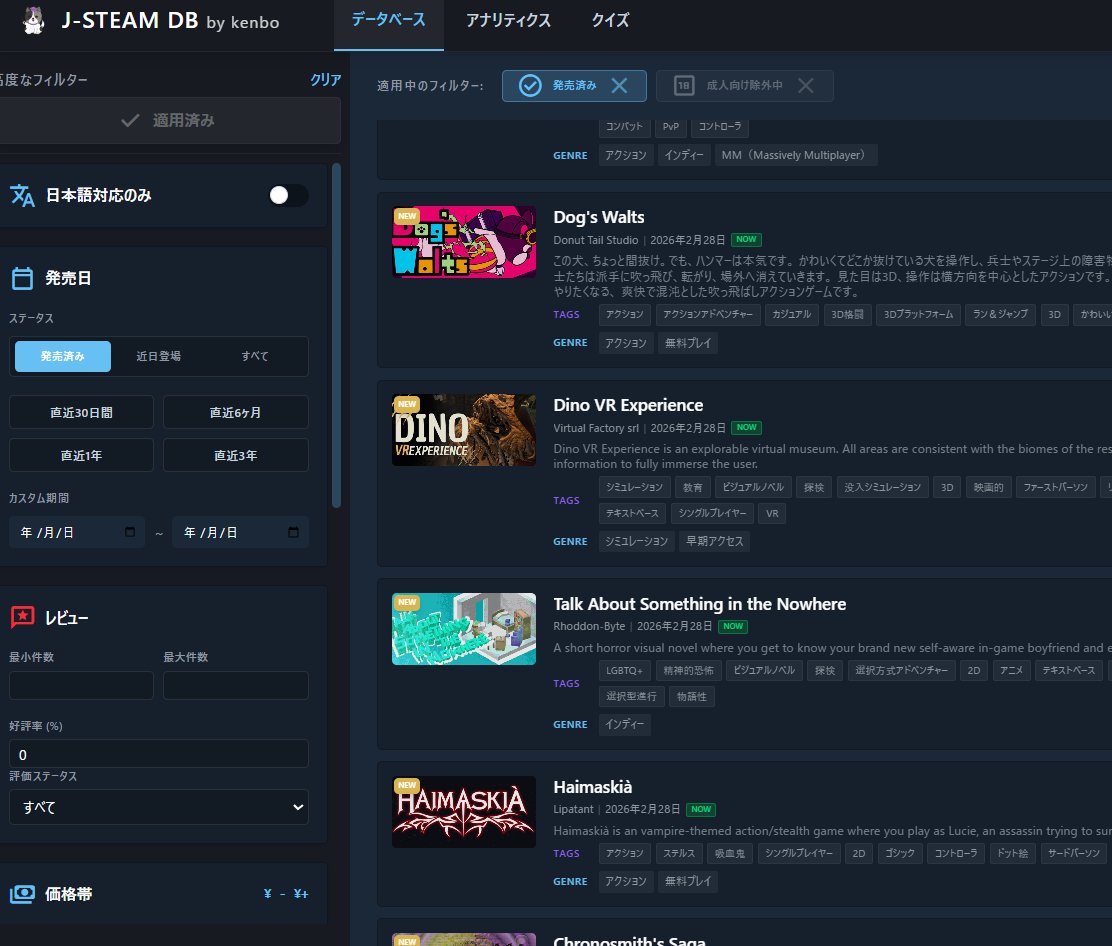
Task: Click the checkmark icon in 発売済み chip
Action: (530, 86)
